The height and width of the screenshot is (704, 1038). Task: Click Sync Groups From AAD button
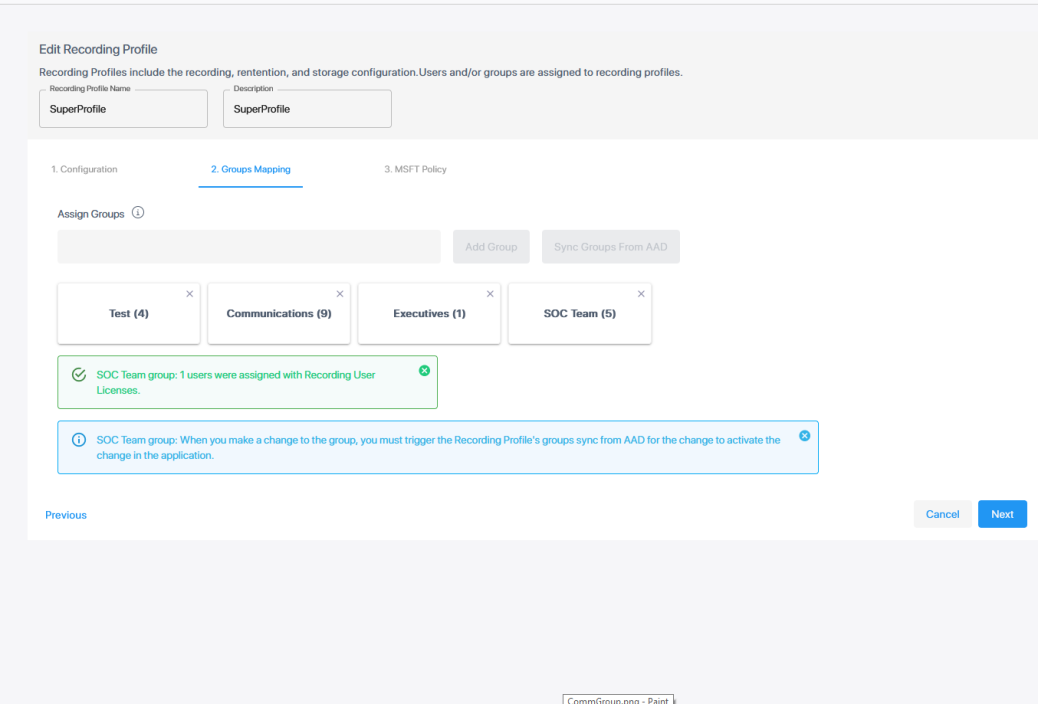click(610, 247)
